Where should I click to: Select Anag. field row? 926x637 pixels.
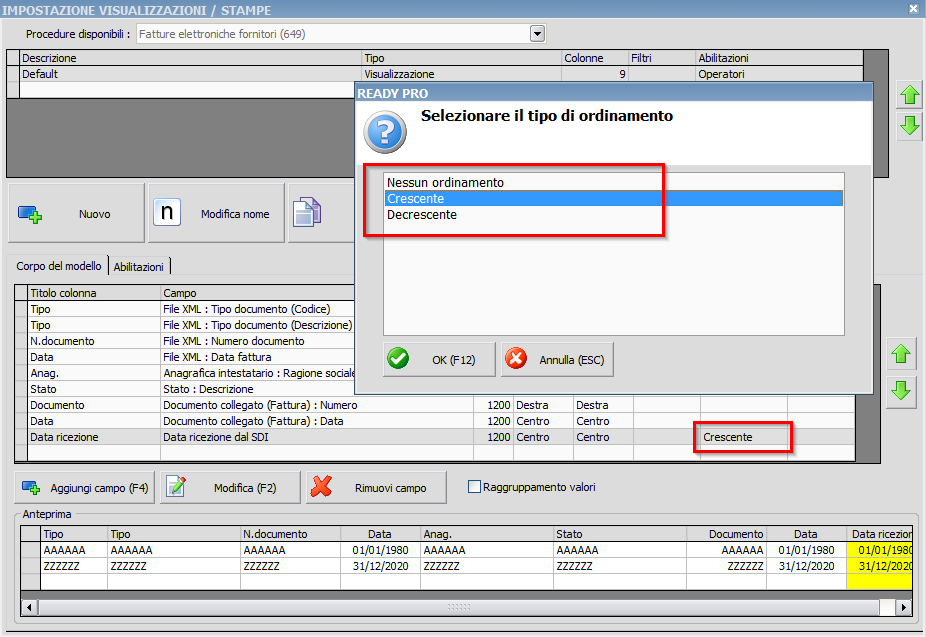tap(185, 373)
